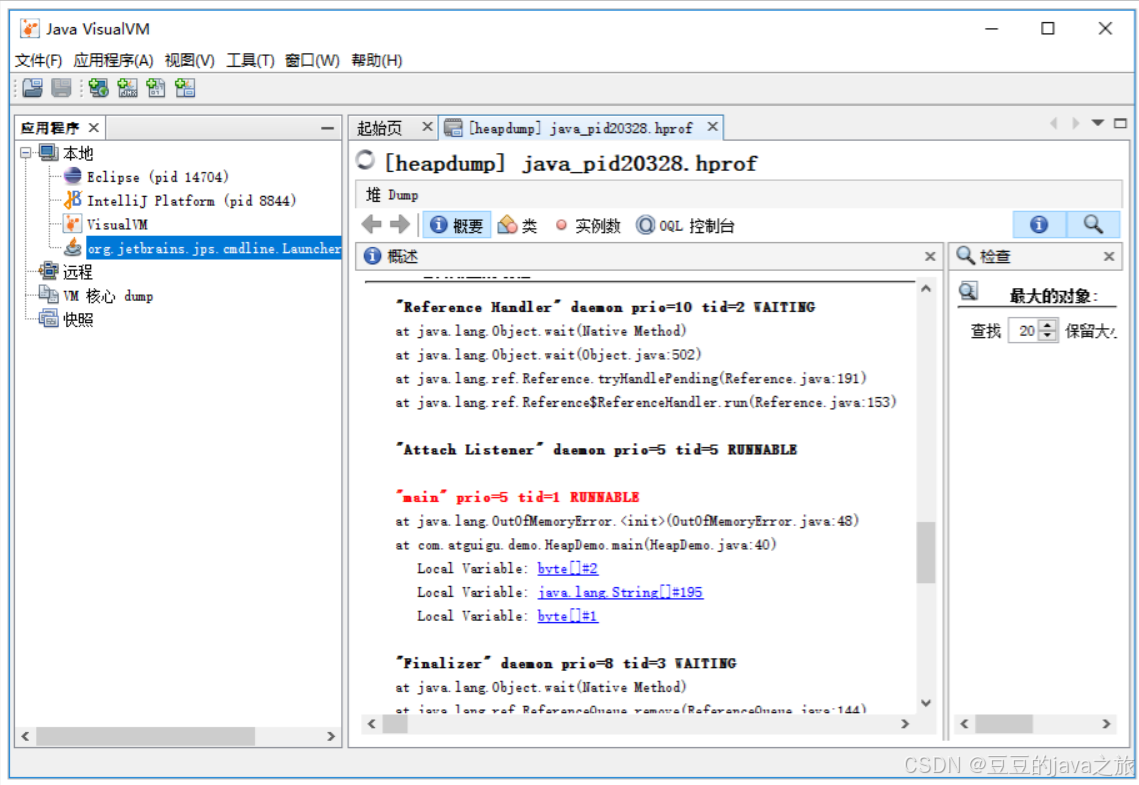1139x785 pixels.
Task: Click the "main" prio=5 tid=1 RUNNABLE line
Action: [x=517, y=497]
